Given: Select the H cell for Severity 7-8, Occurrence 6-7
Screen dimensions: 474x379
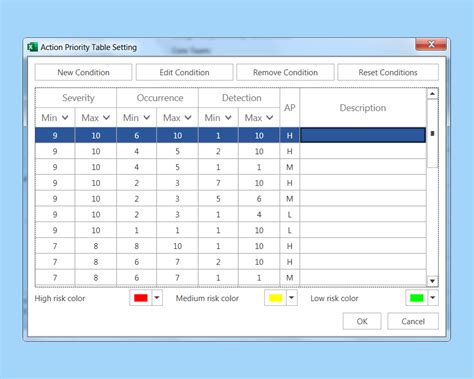Looking at the screenshot, I should (x=290, y=262).
